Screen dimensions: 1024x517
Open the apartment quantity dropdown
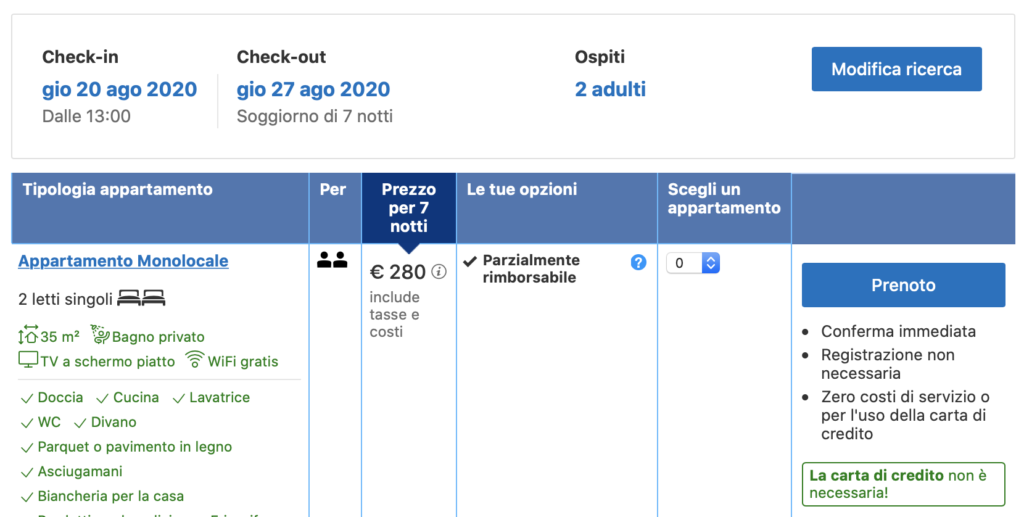[x=693, y=263]
